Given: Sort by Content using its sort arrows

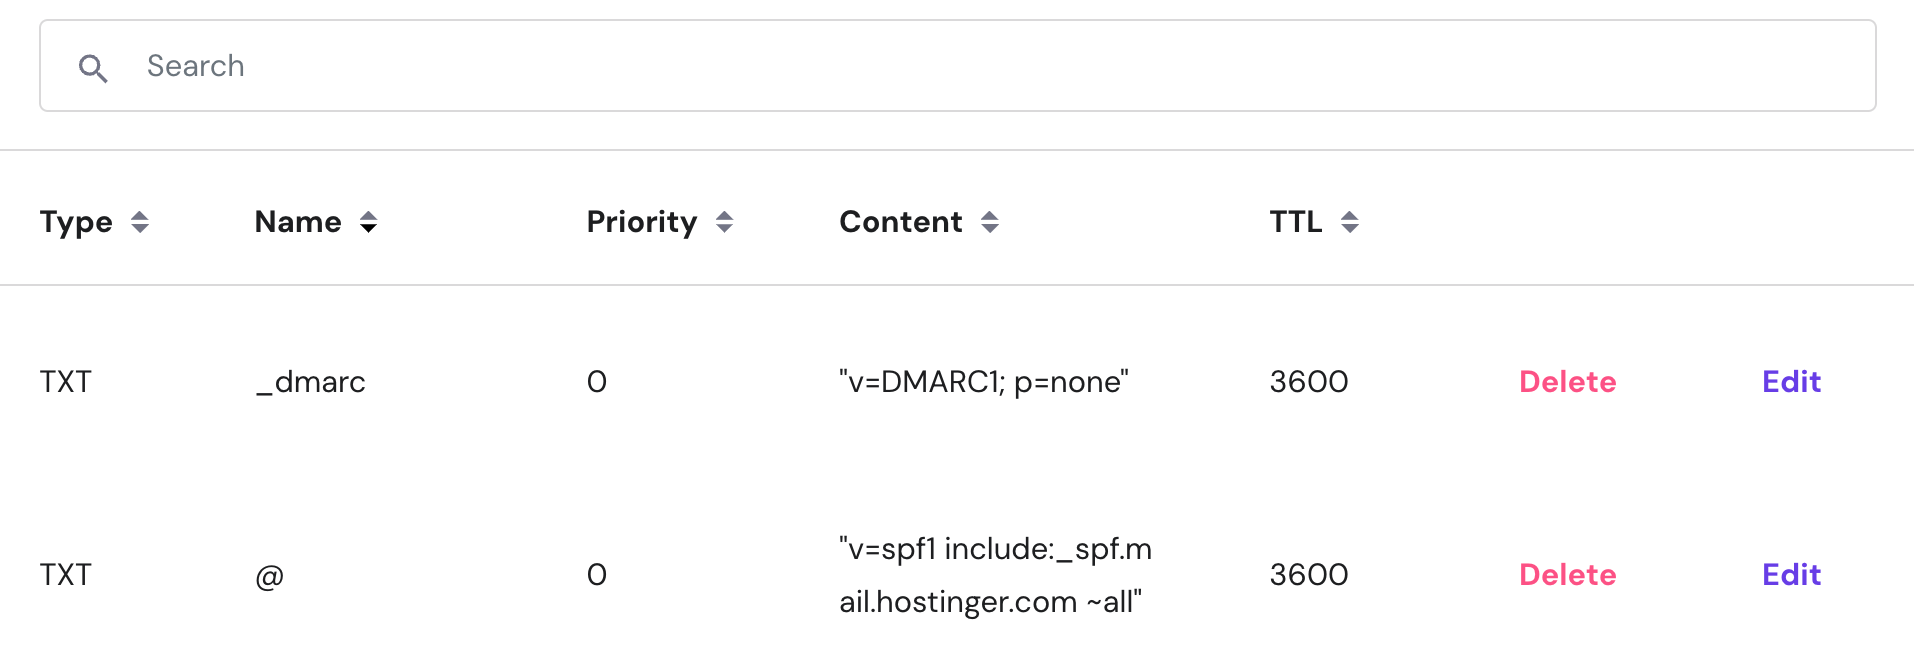Looking at the screenshot, I should [990, 222].
